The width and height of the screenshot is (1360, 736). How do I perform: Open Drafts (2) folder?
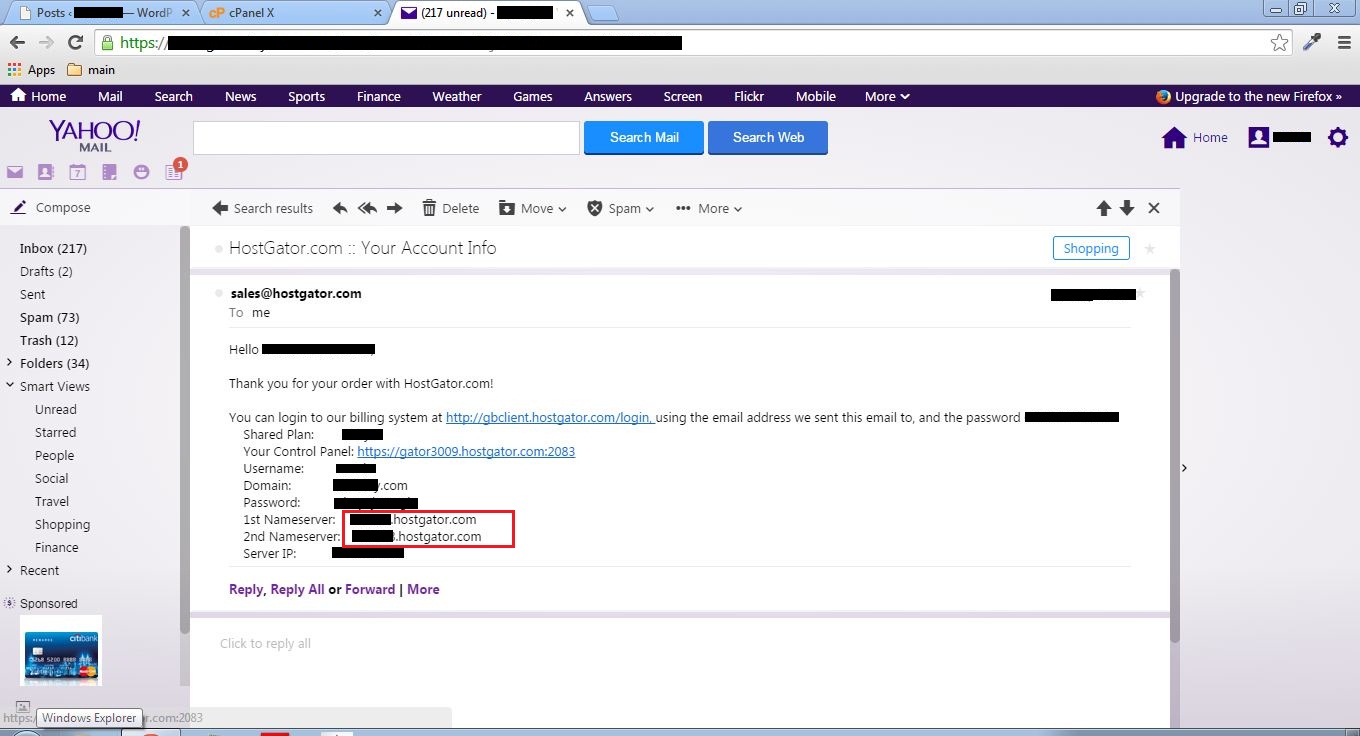point(46,271)
